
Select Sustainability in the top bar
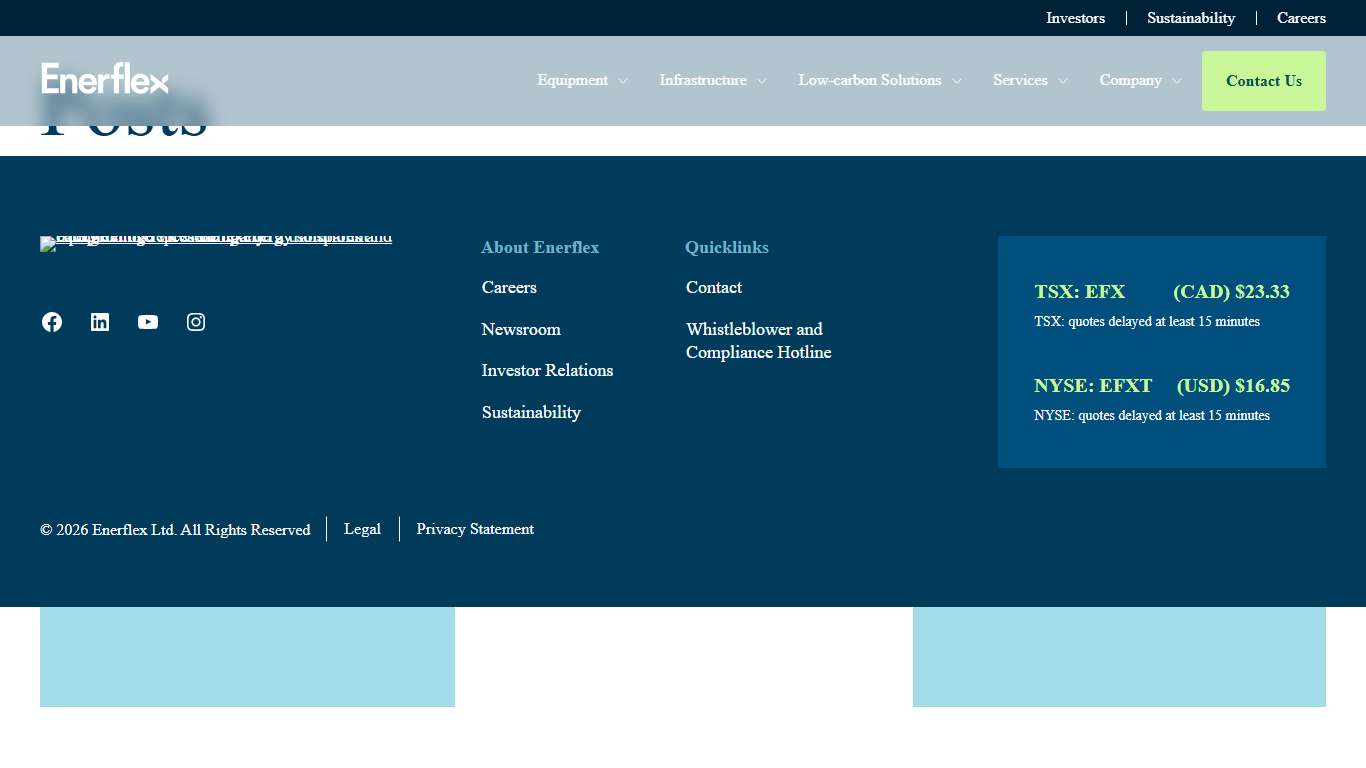click(x=1190, y=18)
